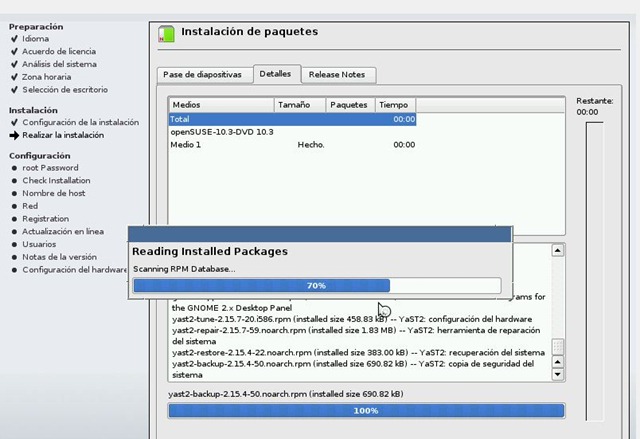
Task: Click the Configuración del hardware step
Action: (x=75, y=270)
